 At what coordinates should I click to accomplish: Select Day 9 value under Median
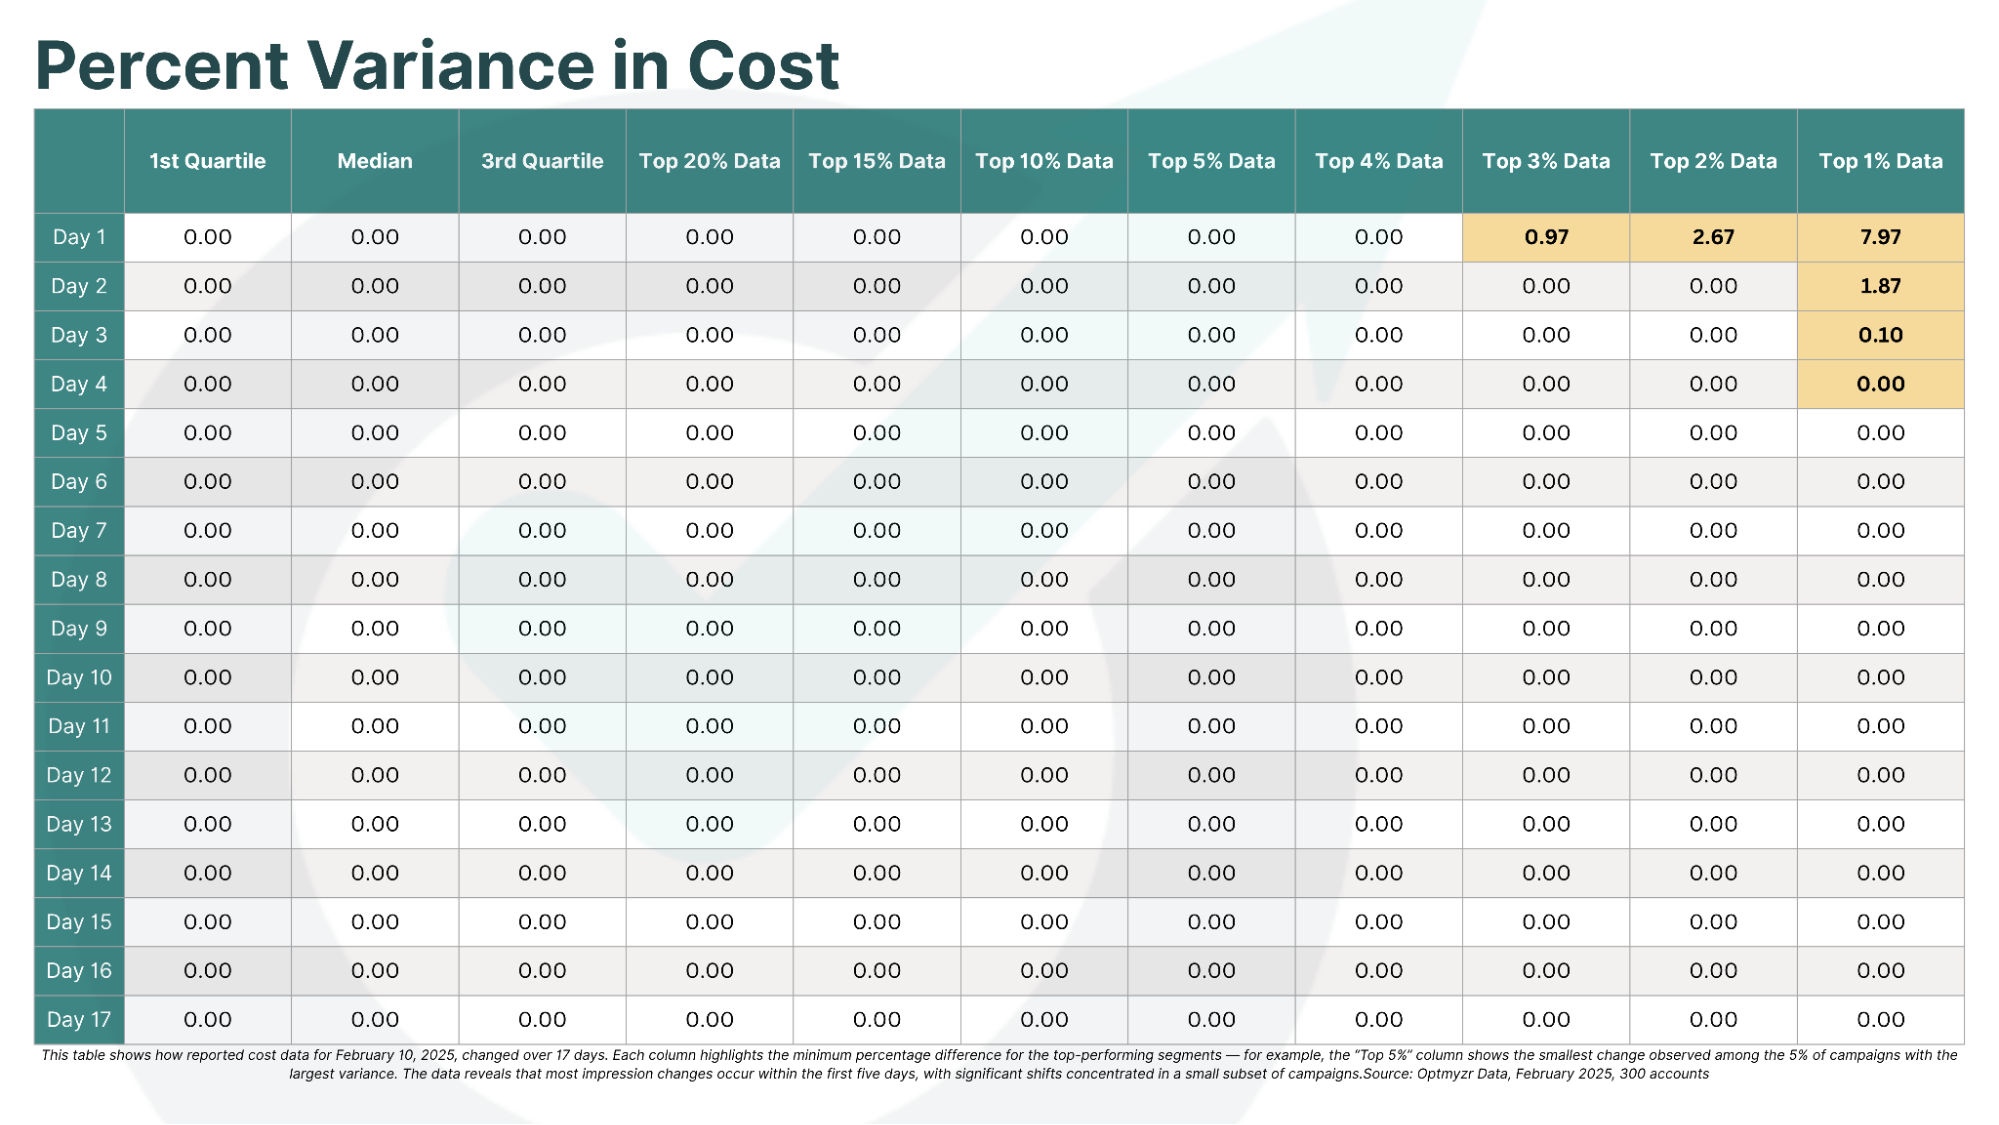coord(375,629)
